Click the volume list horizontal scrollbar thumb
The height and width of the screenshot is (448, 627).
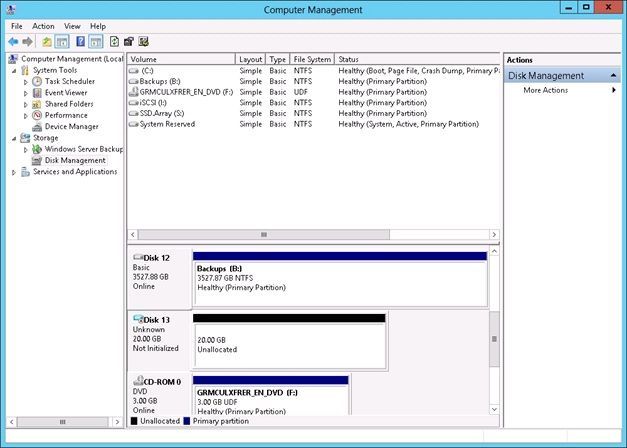(x=264, y=234)
